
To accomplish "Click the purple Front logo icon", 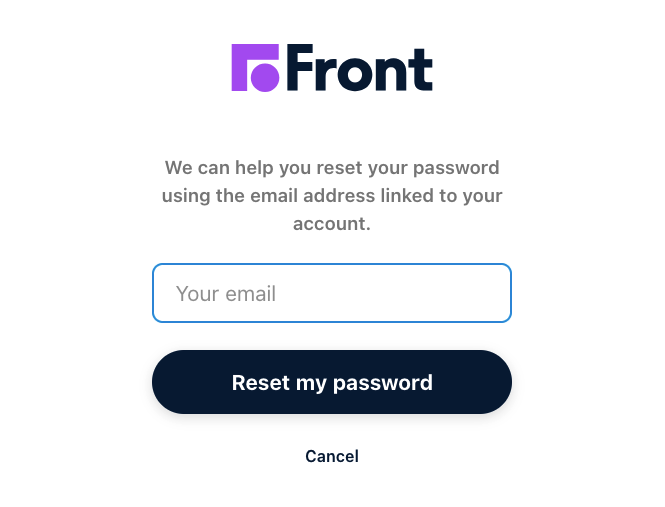I will pyautogui.click(x=256, y=68).
